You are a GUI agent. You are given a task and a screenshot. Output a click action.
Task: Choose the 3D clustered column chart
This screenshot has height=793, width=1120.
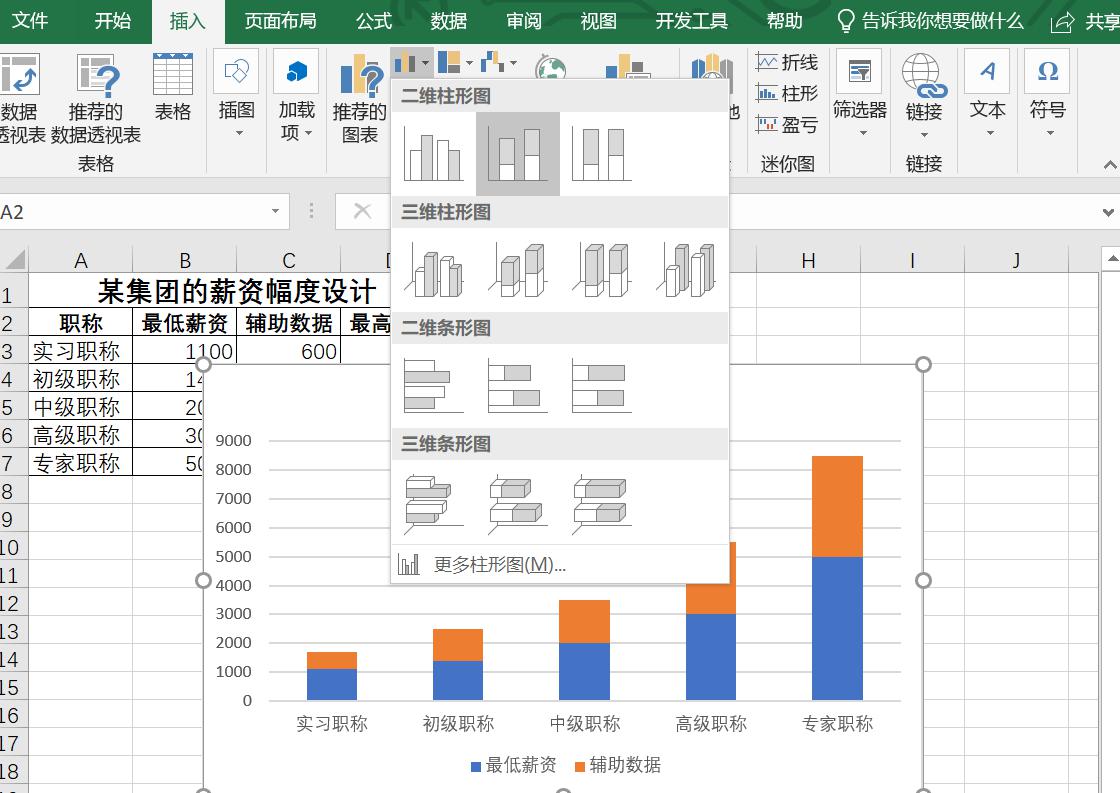click(x=434, y=269)
